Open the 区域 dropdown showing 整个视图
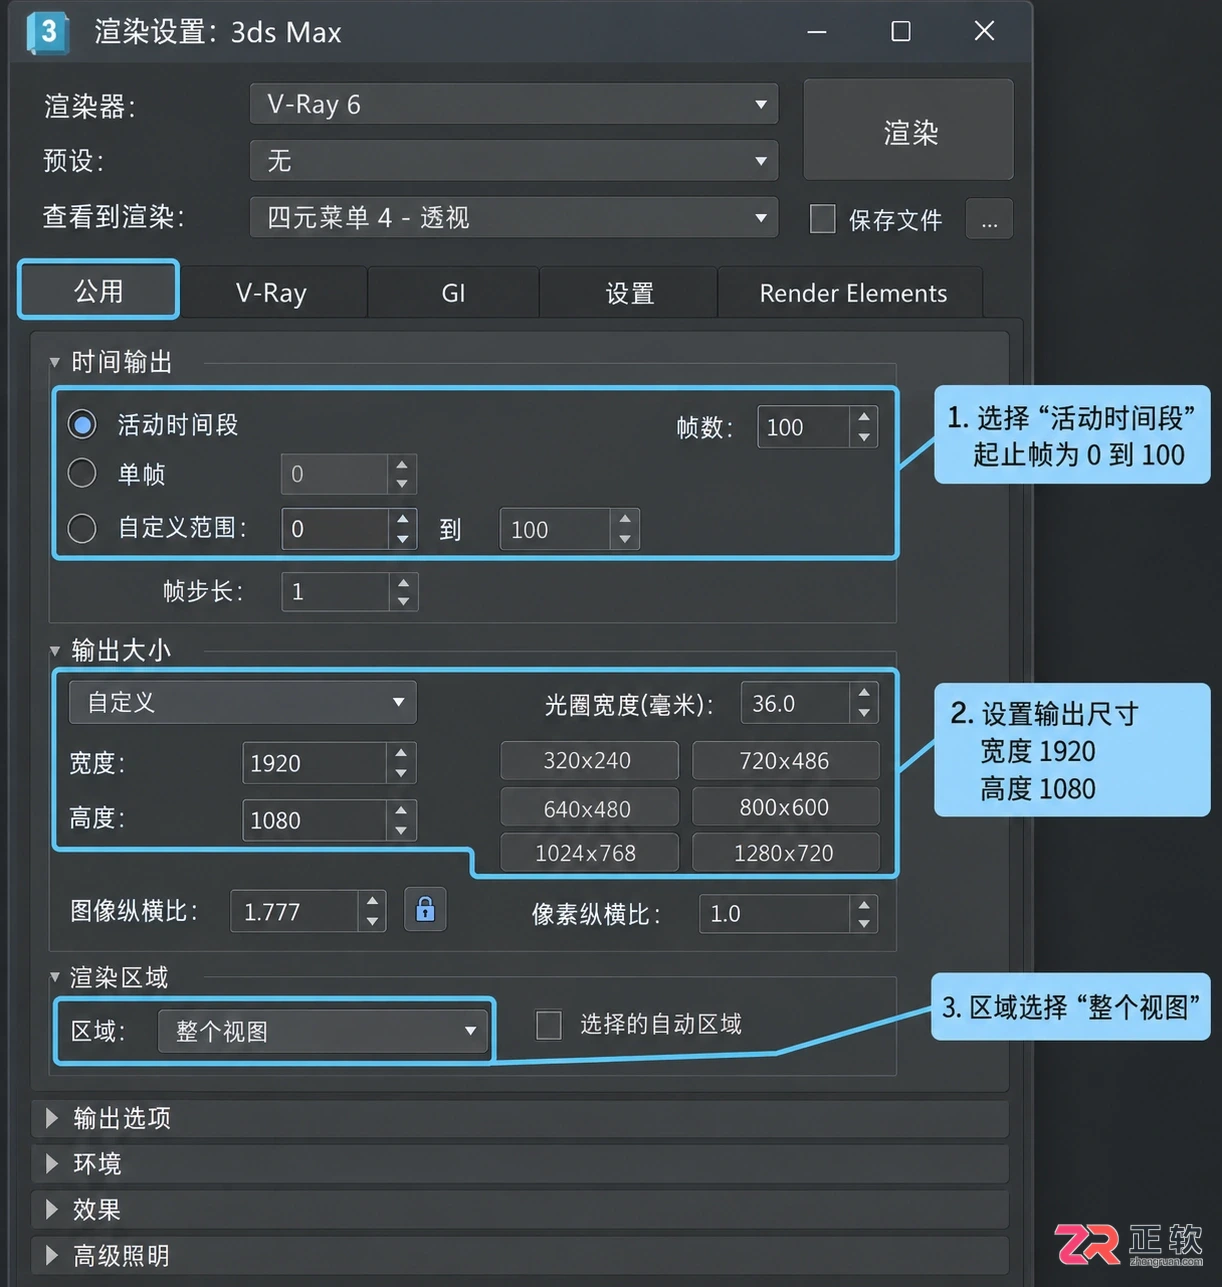Viewport: 1222px width, 1287px height. click(323, 1031)
